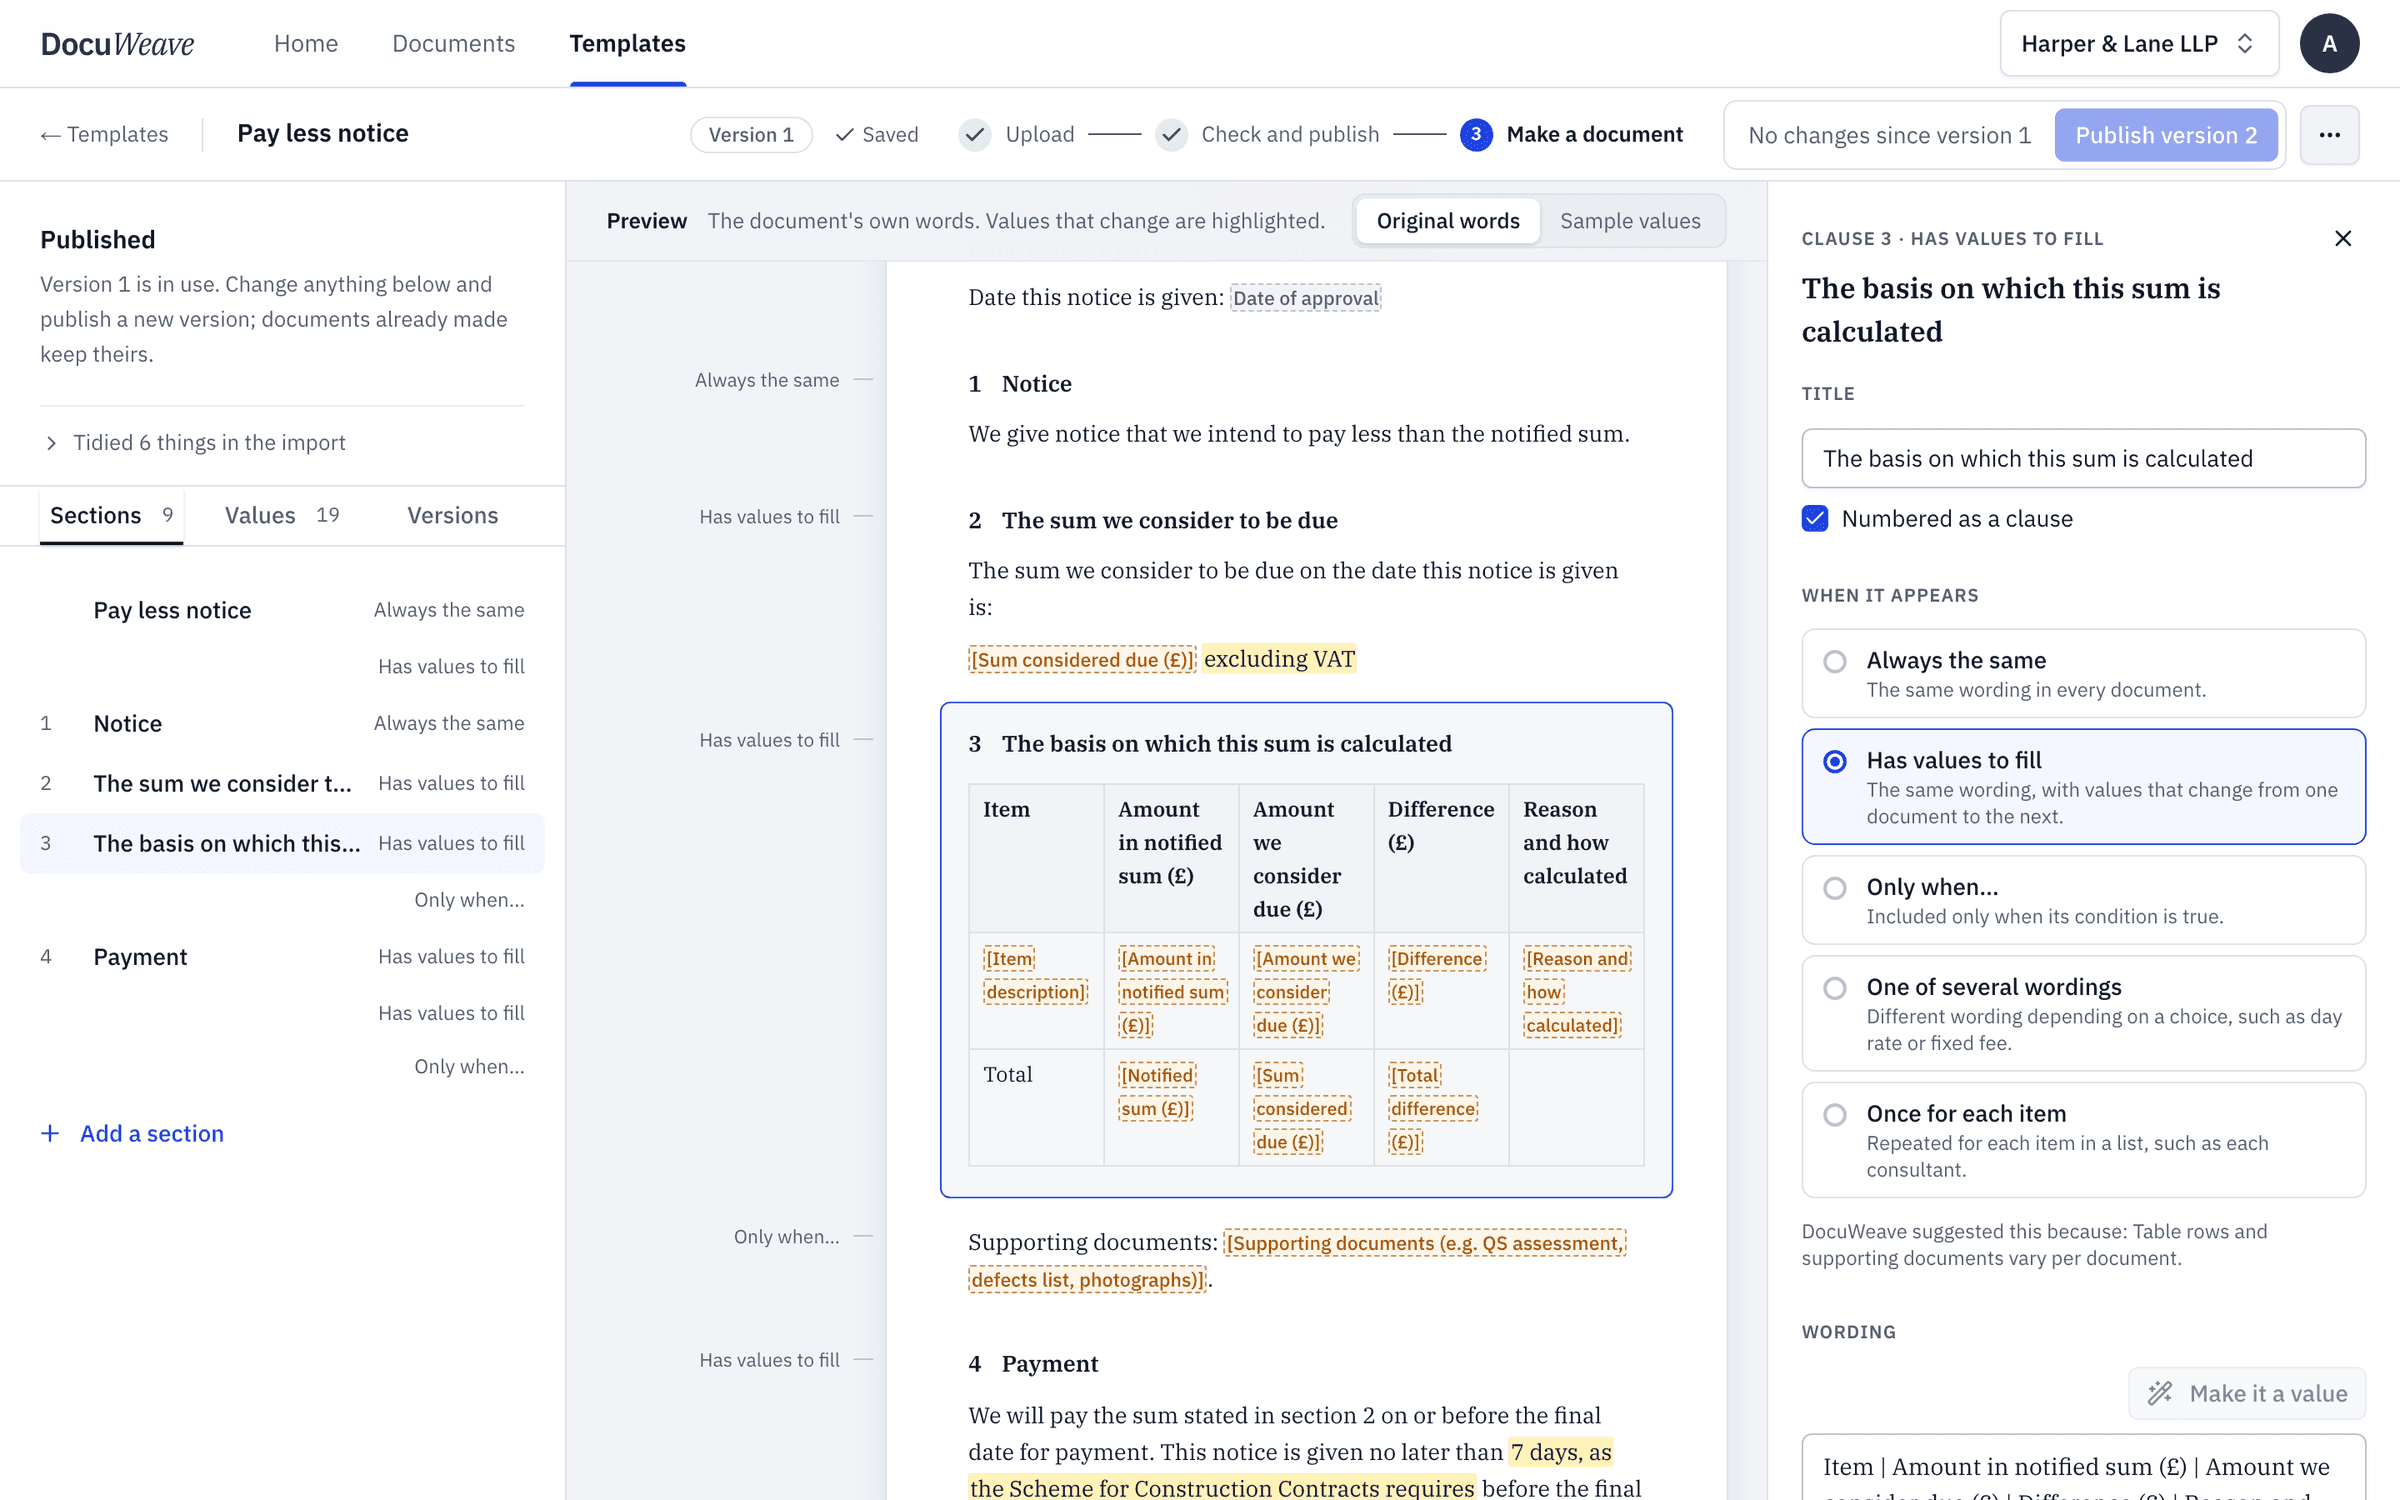The width and height of the screenshot is (2400, 1500).
Task: Toggle the Numbered as a clause checkbox
Action: pos(1815,518)
